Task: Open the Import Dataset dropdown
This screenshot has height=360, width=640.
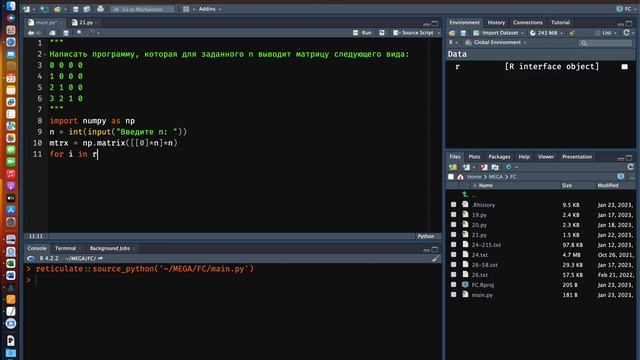Action: click(499, 33)
